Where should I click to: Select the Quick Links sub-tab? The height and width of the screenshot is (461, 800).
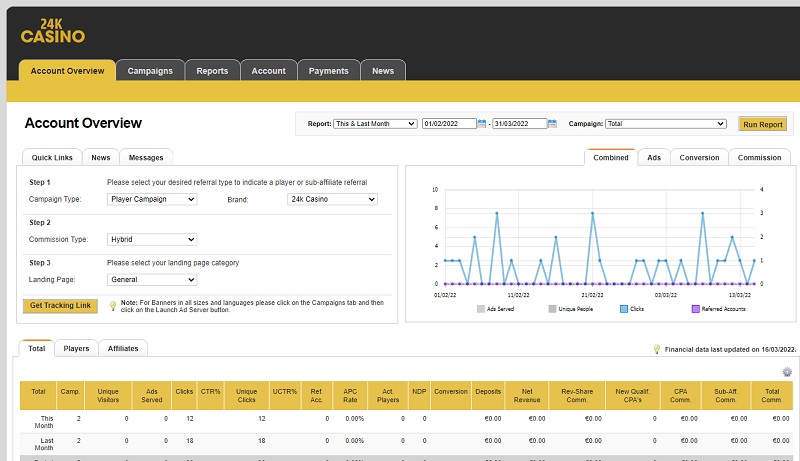52,158
